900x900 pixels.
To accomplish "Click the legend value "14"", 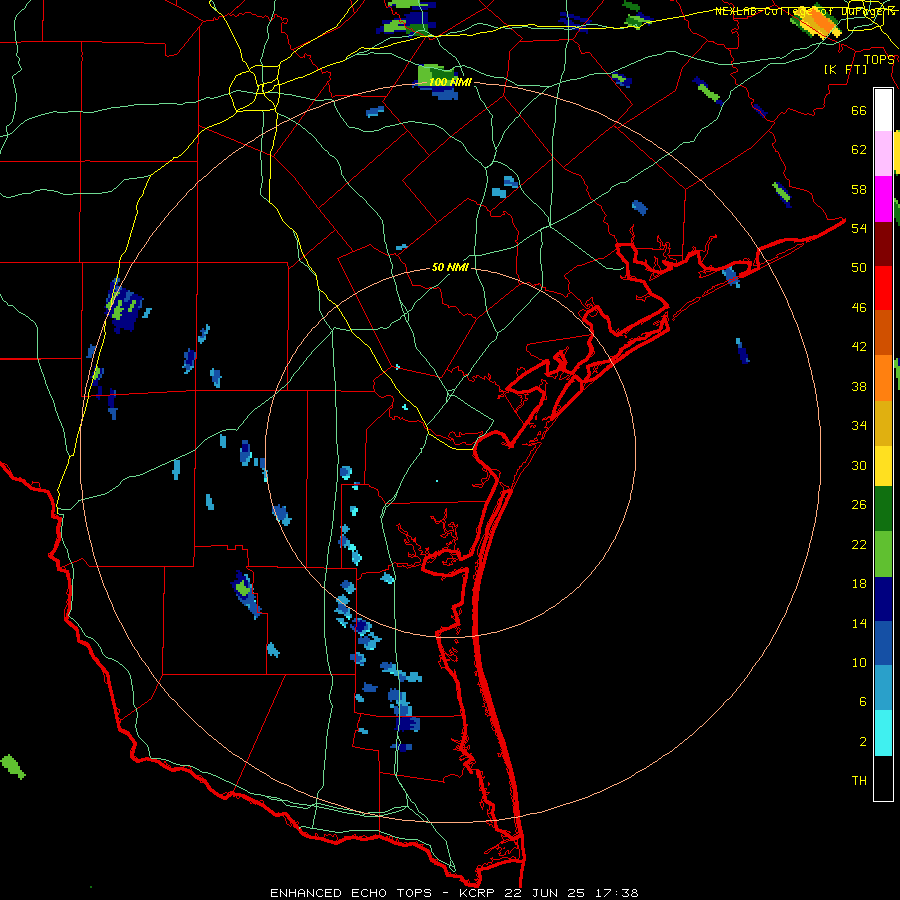I will pos(859,623).
